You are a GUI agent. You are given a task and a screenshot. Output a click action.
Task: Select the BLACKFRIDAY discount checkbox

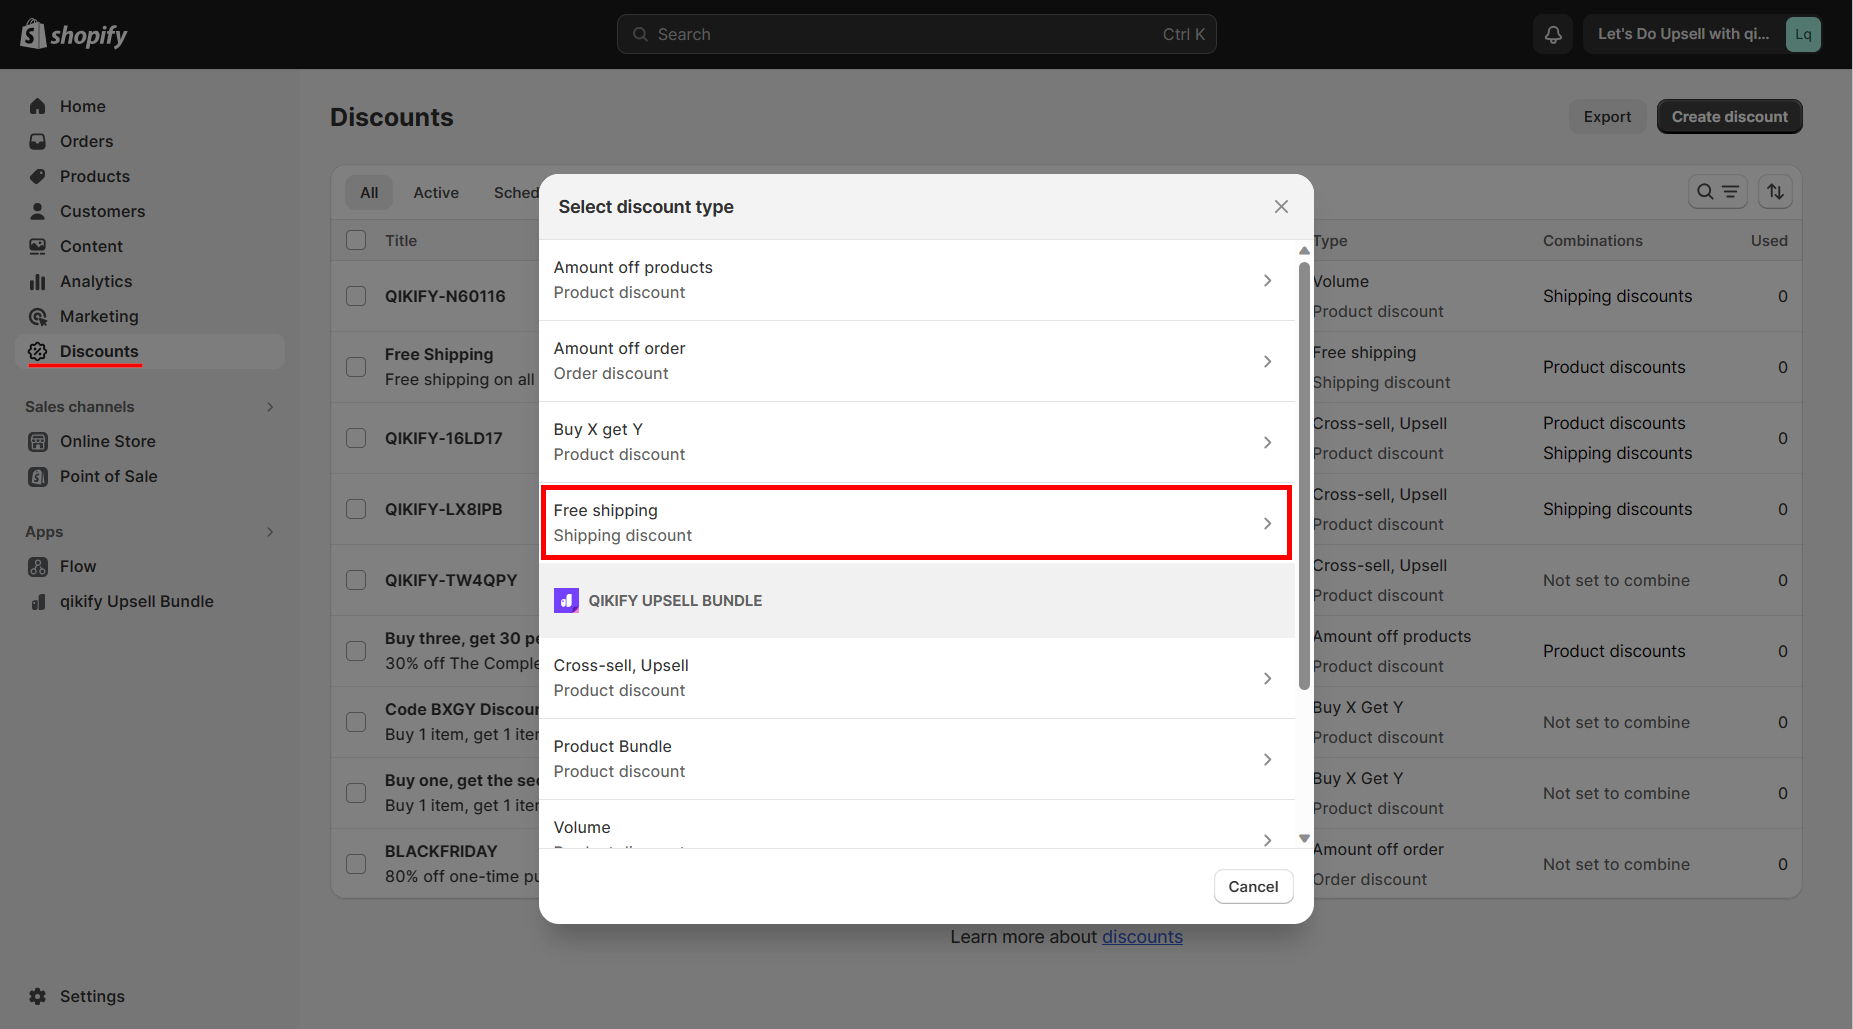pos(356,864)
